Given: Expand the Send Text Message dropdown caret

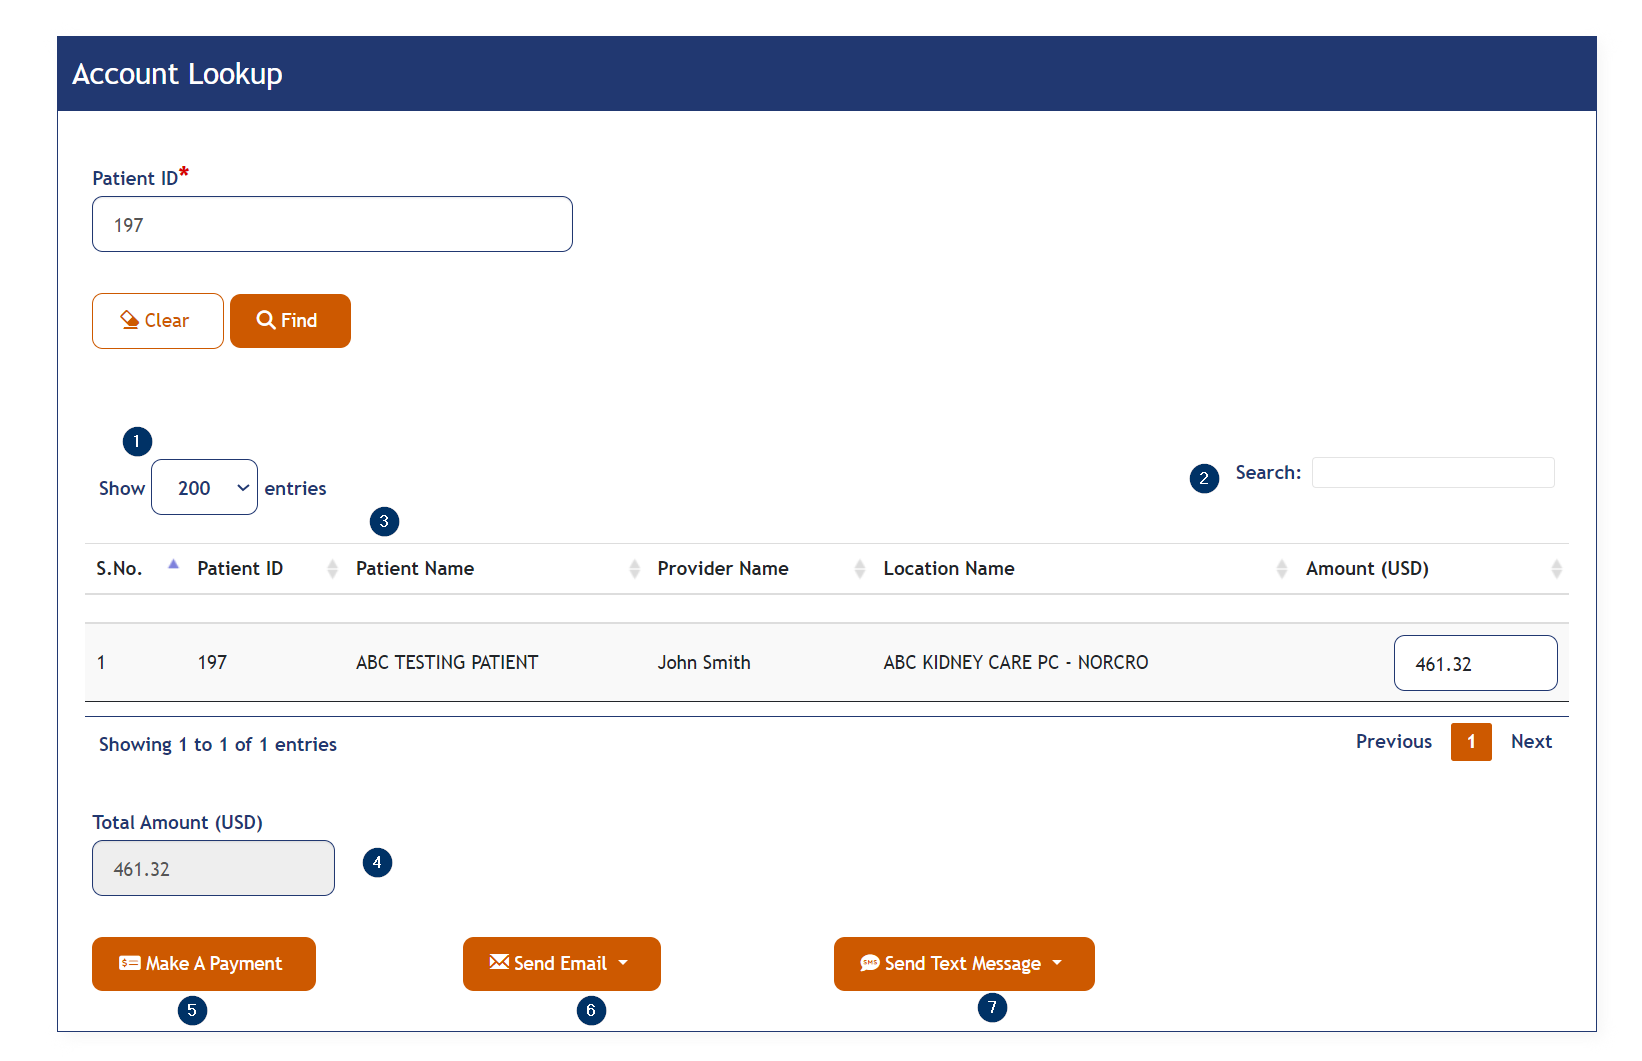Looking at the screenshot, I should (1057, 963).
